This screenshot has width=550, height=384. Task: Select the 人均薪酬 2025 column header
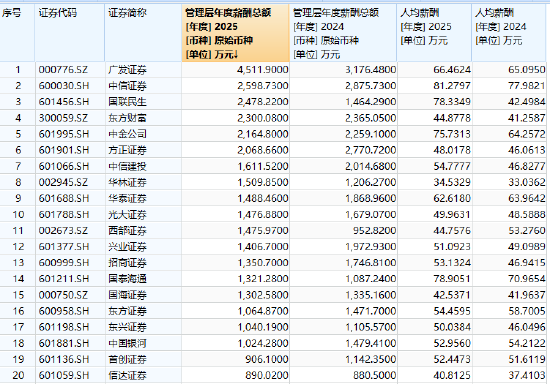click(x=434, y=33)
